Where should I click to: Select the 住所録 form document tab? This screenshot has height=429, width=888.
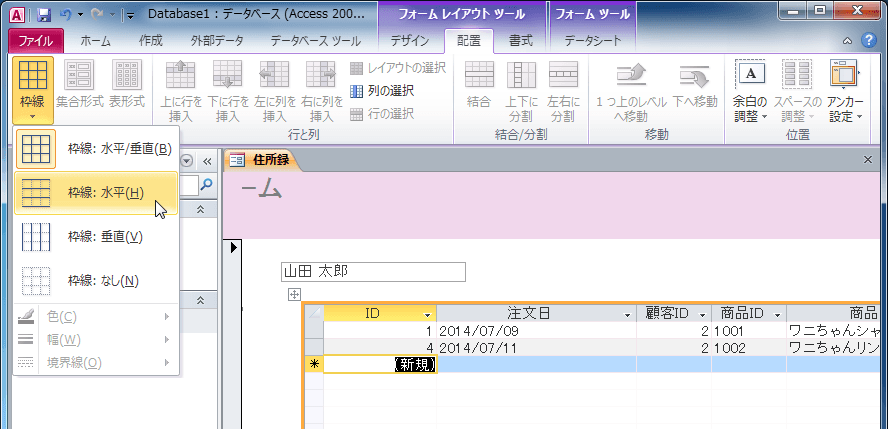261,160
